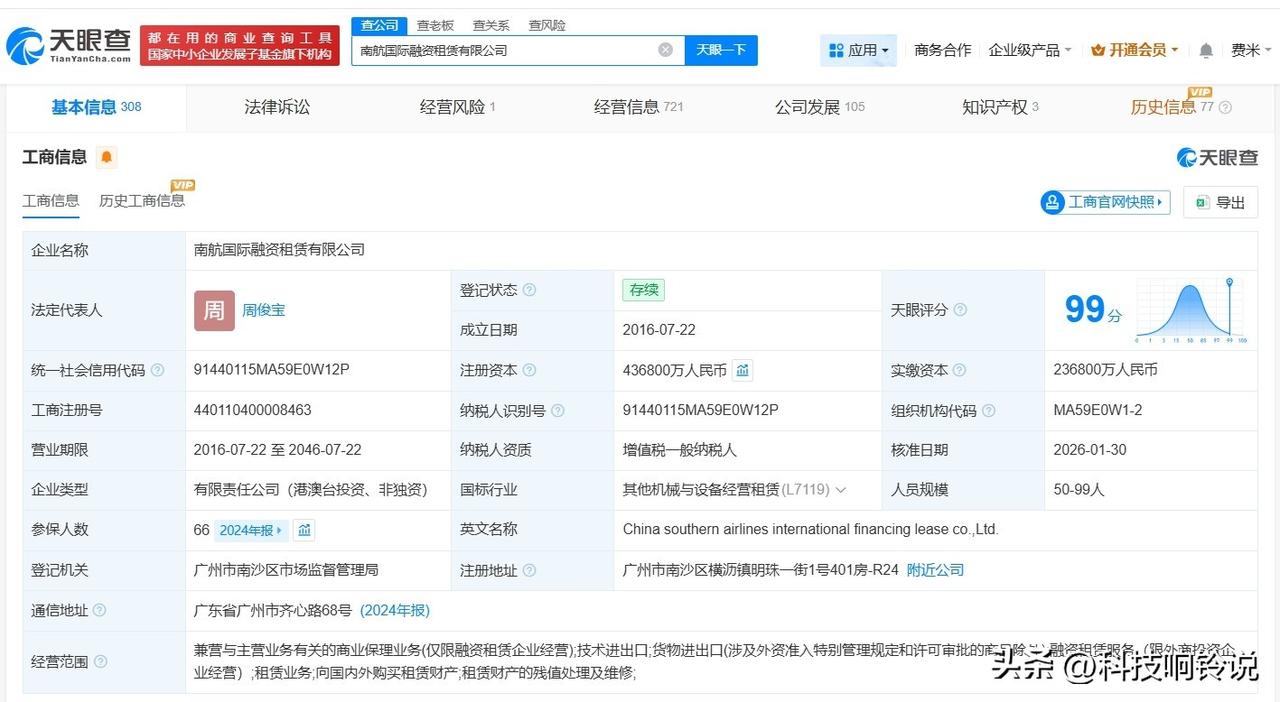Open the 商务合作 link

pyautogui.click(x=943, y=50)
